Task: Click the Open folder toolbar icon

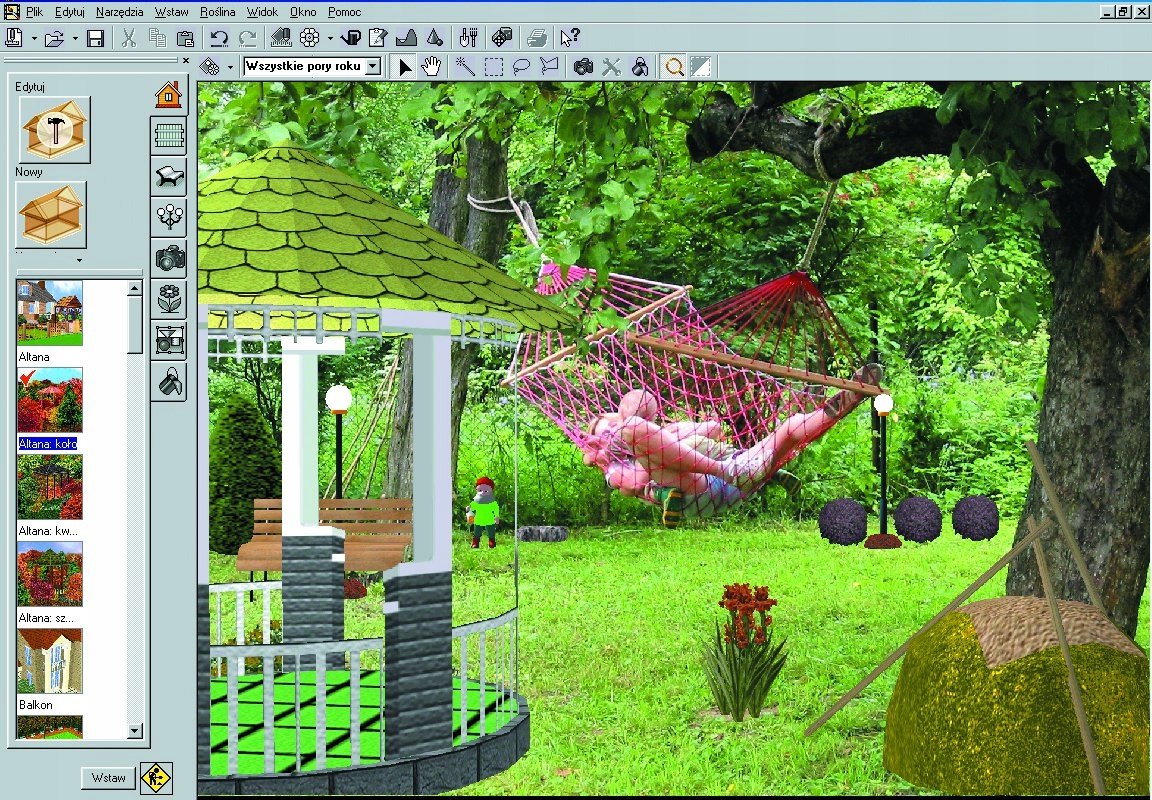Action: pyautogui.click(x=54, y=38)
